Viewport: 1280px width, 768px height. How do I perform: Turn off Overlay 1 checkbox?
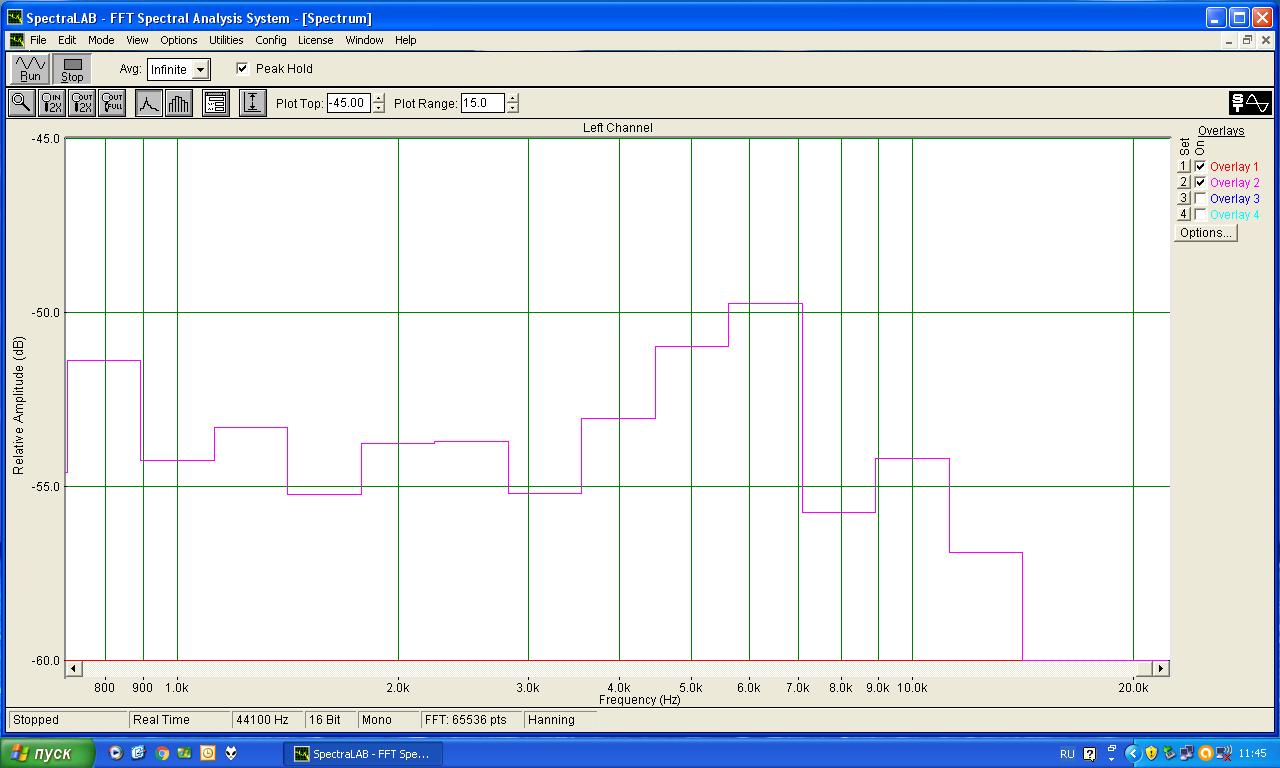point(1200,167)
